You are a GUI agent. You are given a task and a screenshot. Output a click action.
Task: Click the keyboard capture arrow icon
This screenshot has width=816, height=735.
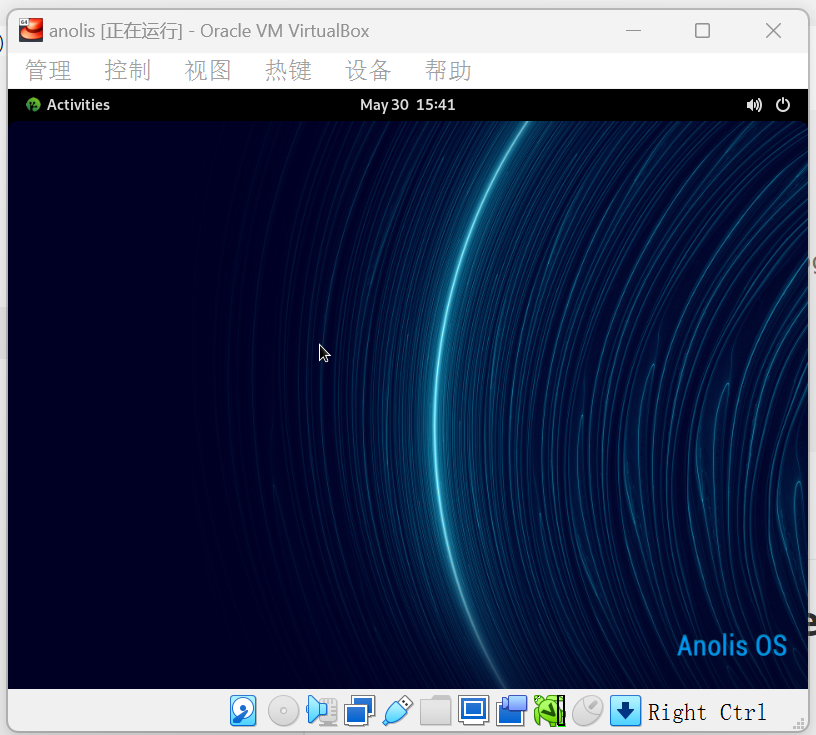pyautogui.click(x=625, y=711)
